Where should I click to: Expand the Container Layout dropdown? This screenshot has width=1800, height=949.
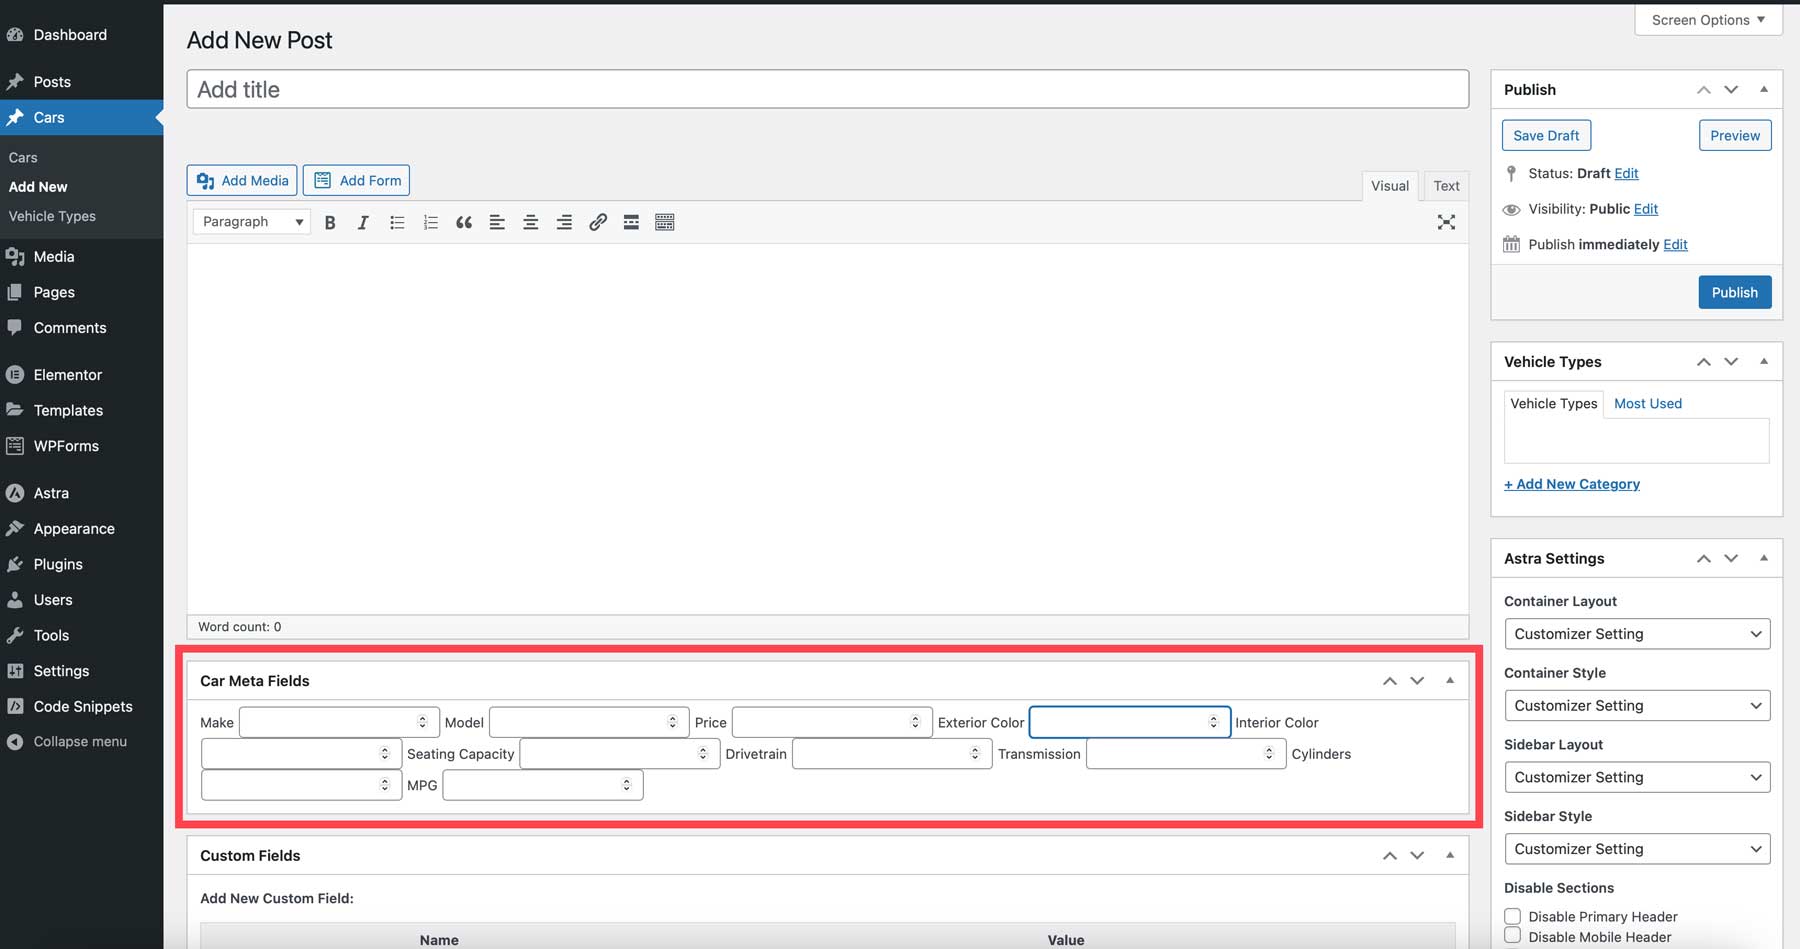point(1636,634)
